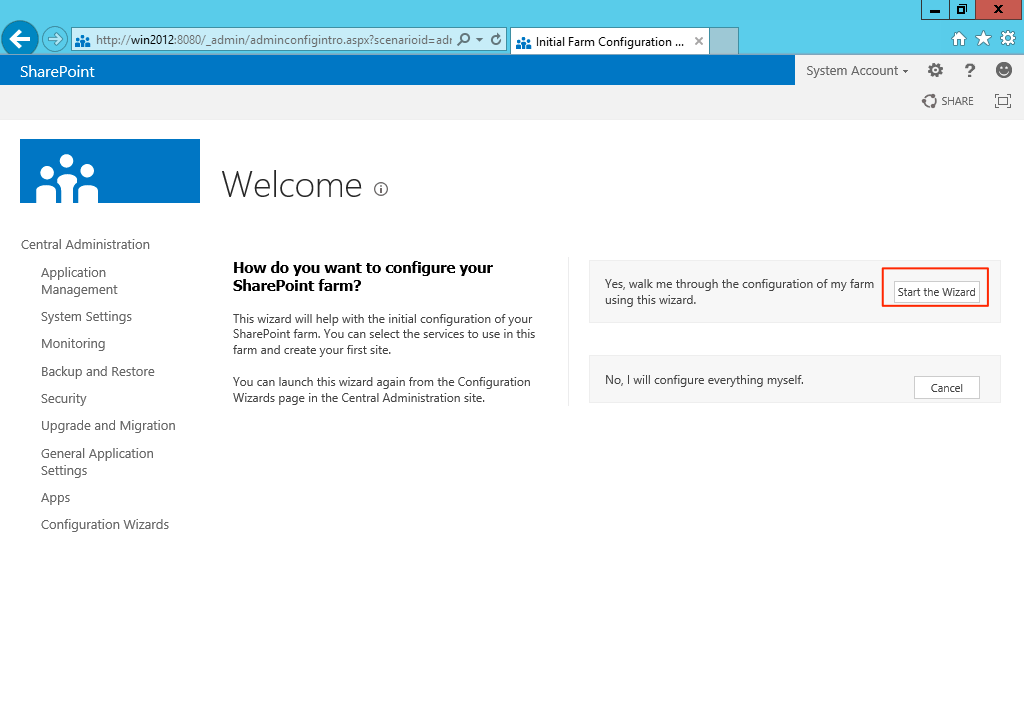1024x728 pixels.
Task: Click "No, I will configure everything myself." text
Action: click(x=704, y=380)
